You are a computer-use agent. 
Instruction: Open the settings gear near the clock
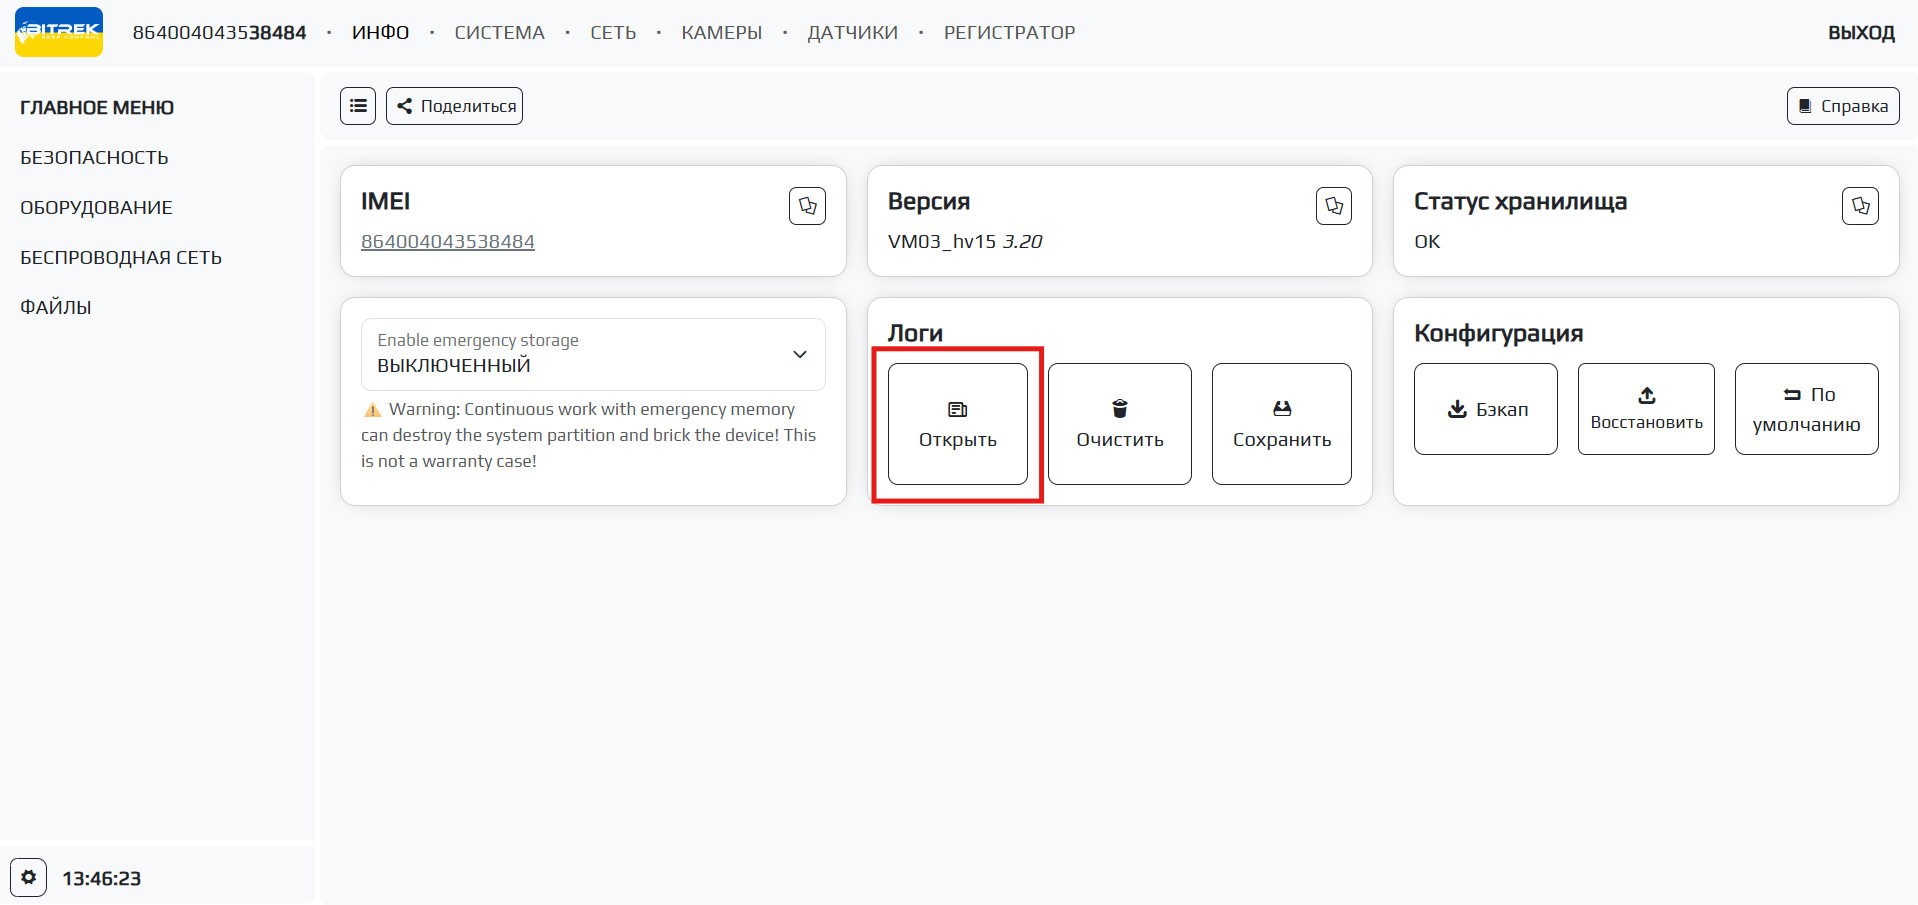click(29, 877)
